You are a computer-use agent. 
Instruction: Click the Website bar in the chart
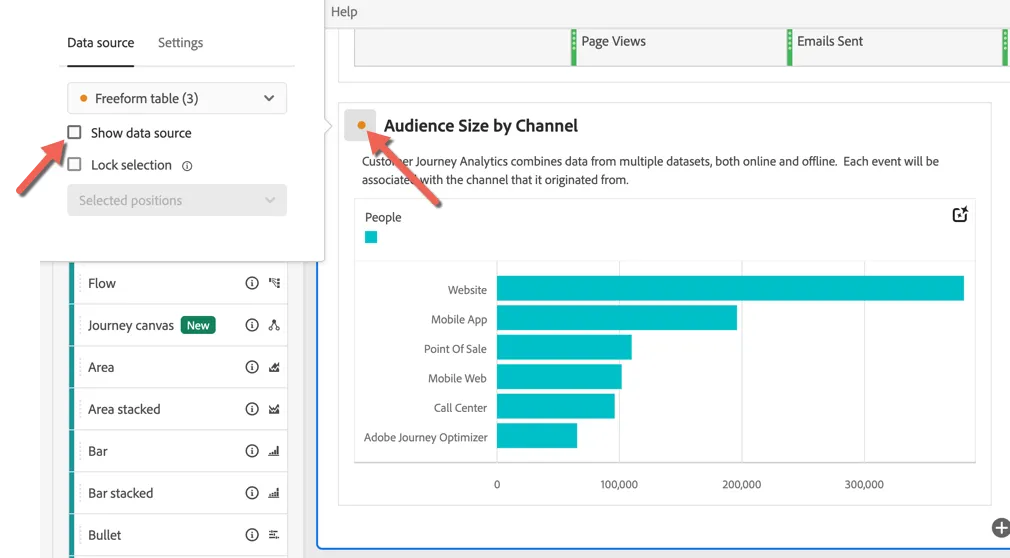[730, 288]
